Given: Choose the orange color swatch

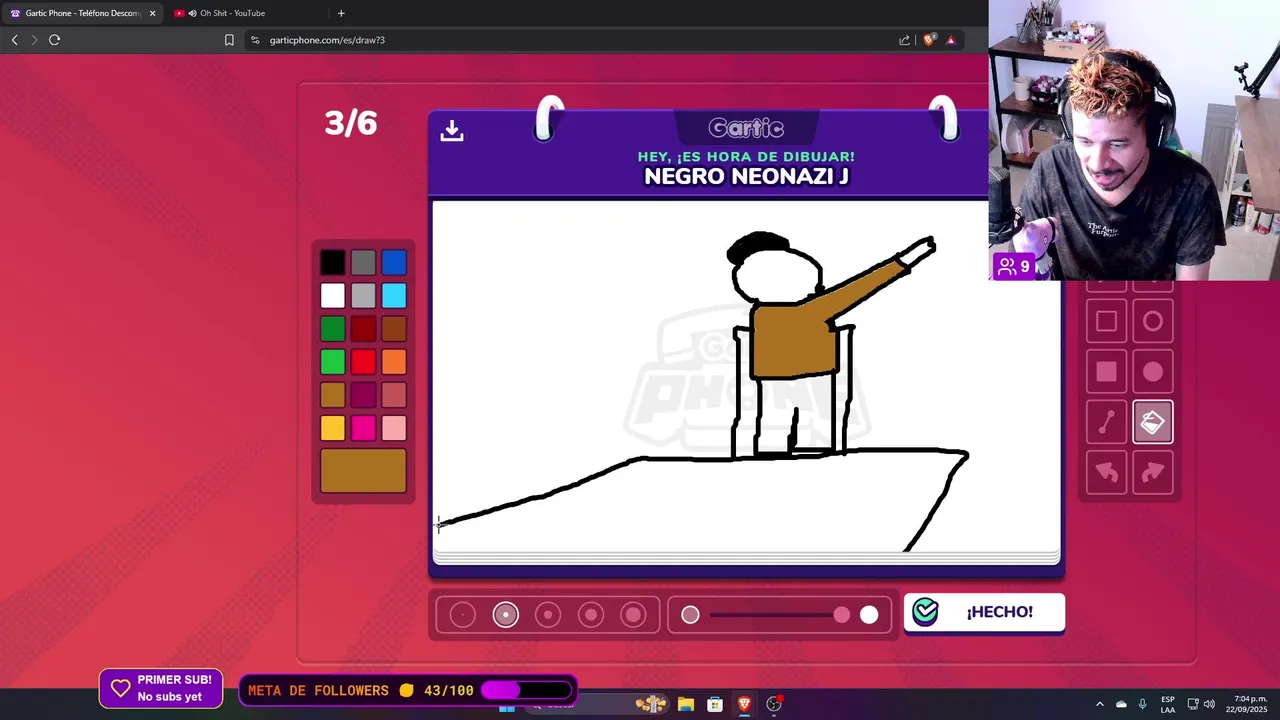Looking at the screenshot, I should tap(394, 362).
